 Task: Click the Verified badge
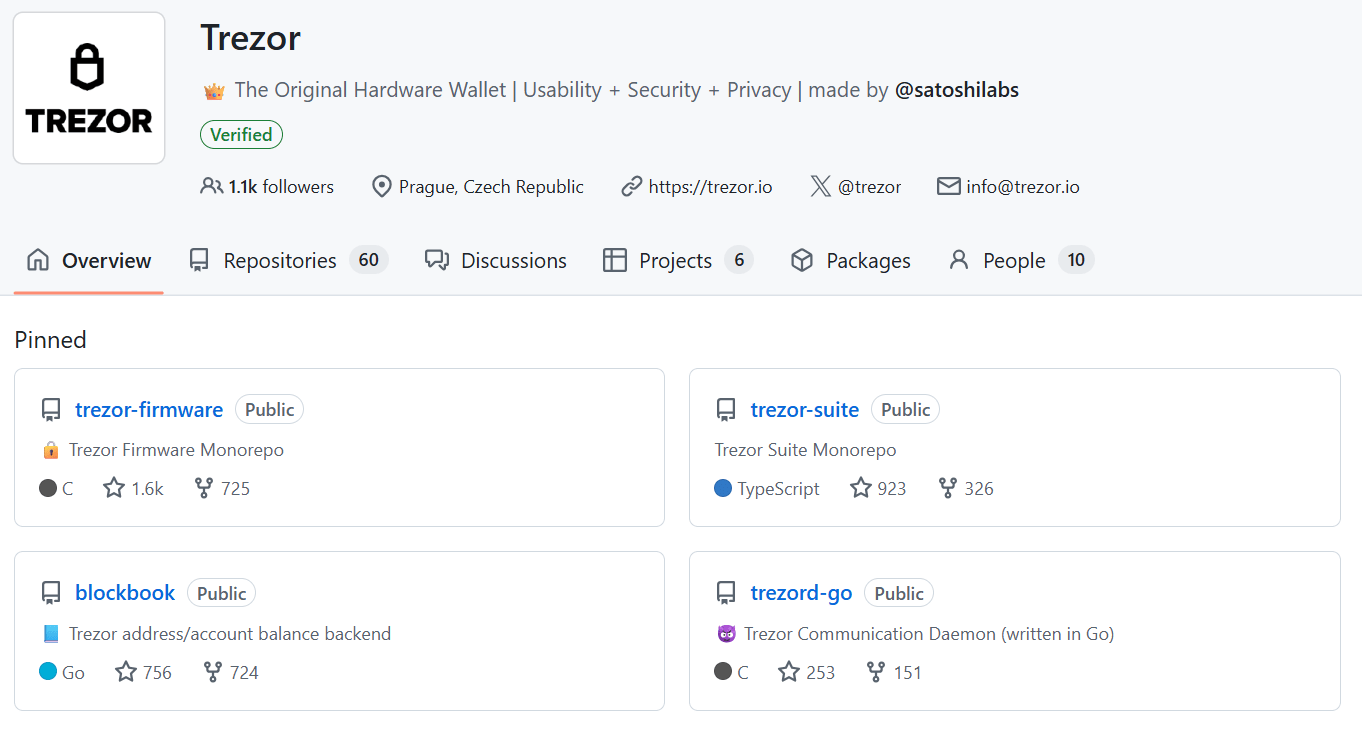pyautogui.click(x=241, y=135)
